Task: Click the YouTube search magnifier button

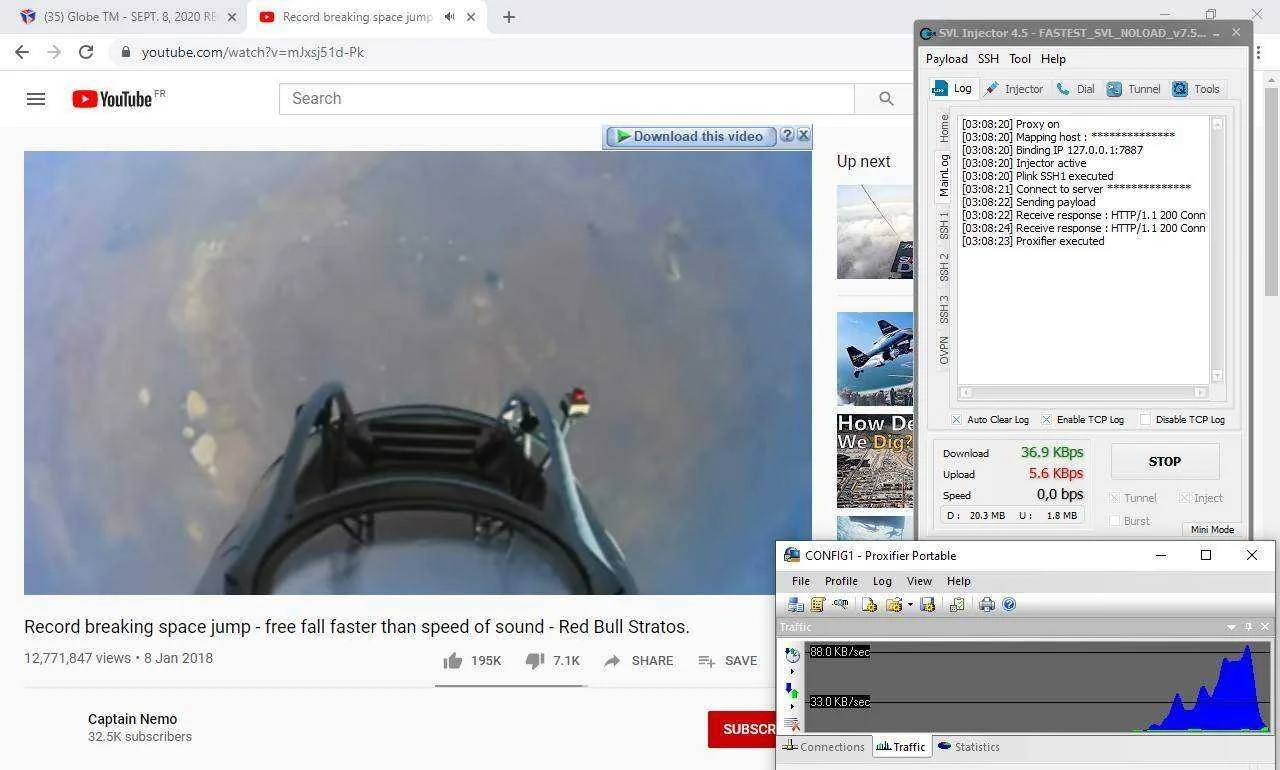Action: pyautogui.click(x=886, y=98)
